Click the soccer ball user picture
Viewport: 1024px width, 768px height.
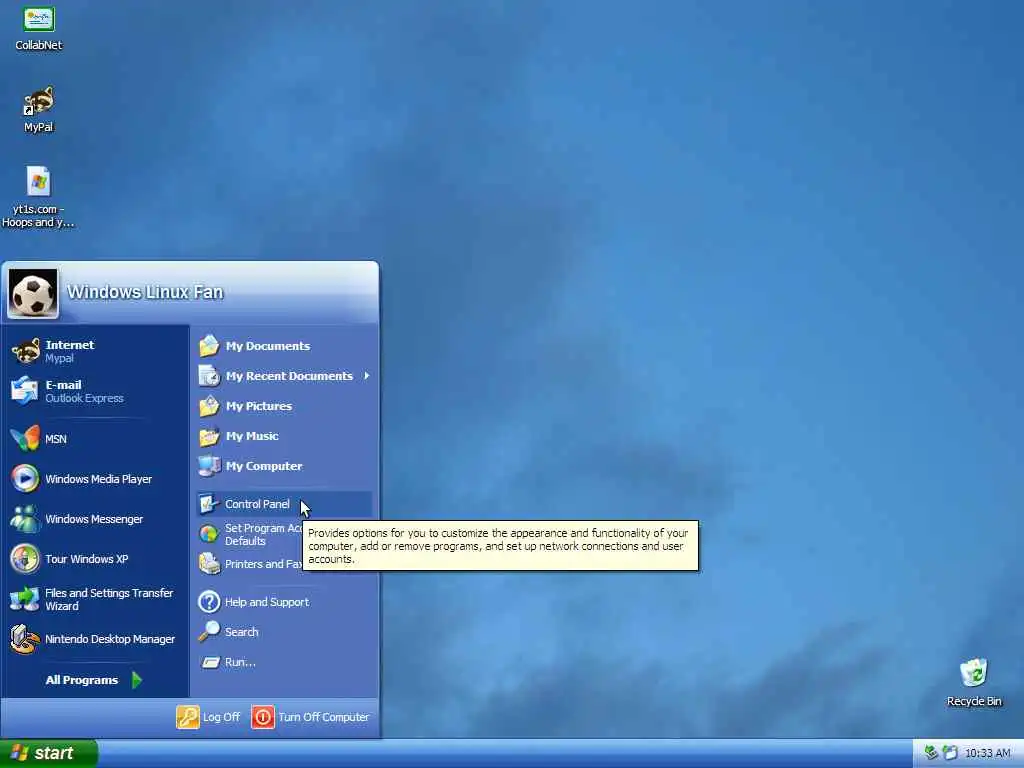point(33,293)
